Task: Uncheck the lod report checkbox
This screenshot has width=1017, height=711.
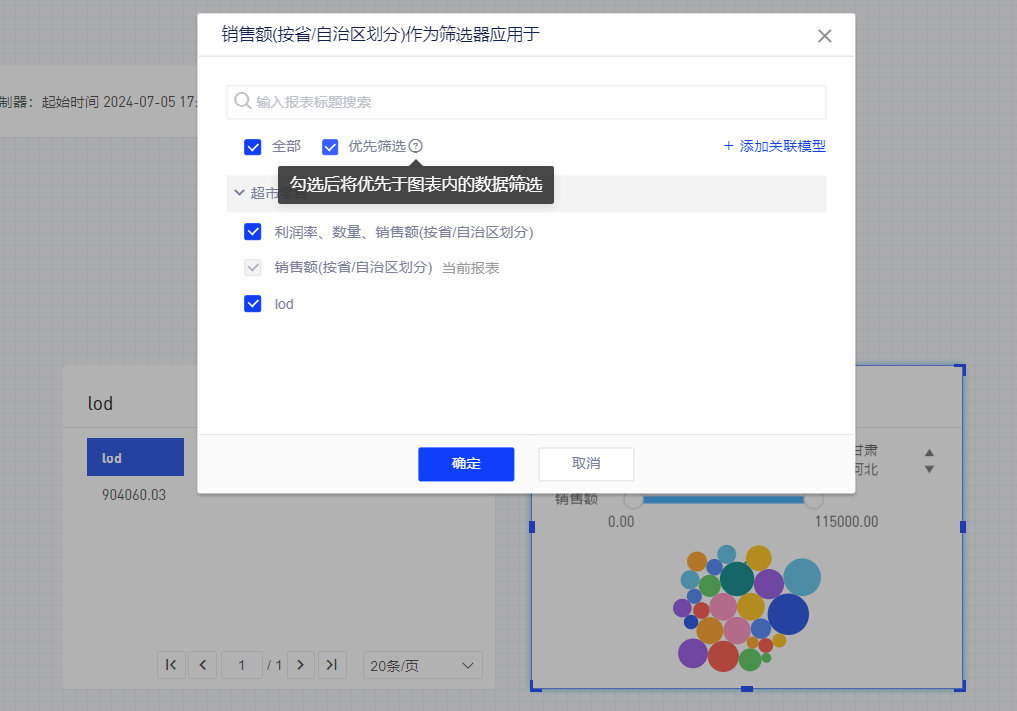Action: 253,304
